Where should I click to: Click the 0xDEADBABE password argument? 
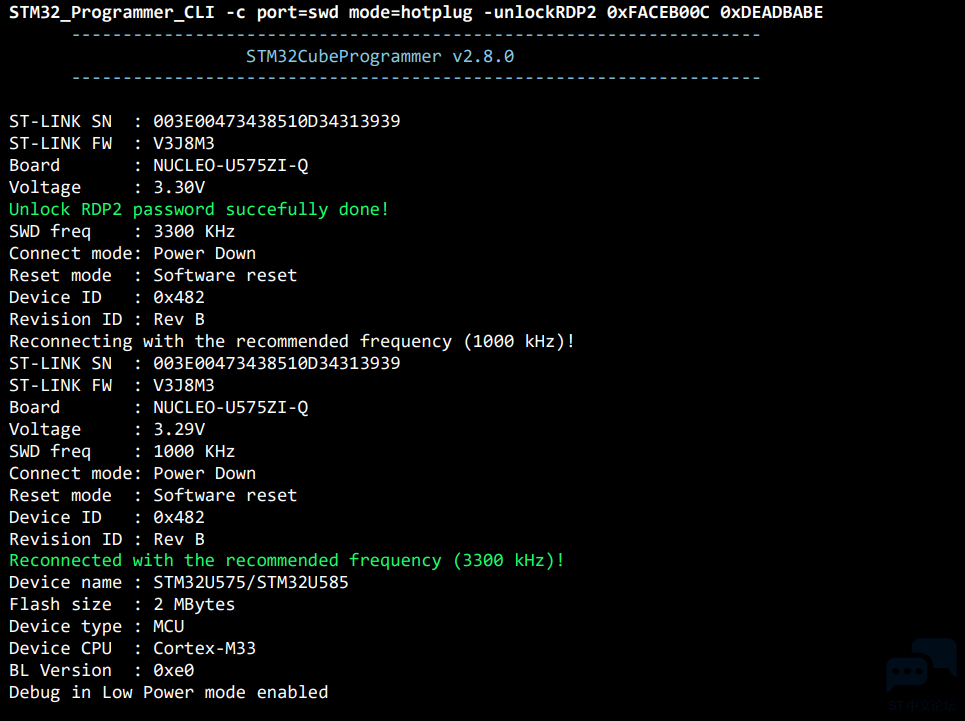click(x=771, y=12)
